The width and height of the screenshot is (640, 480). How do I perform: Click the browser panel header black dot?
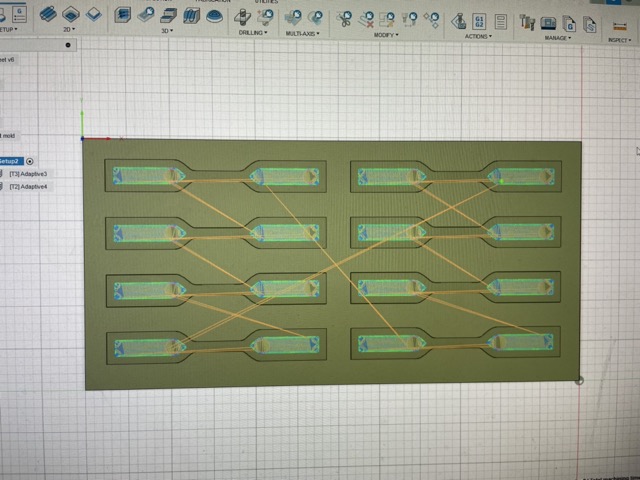point(68,45)
